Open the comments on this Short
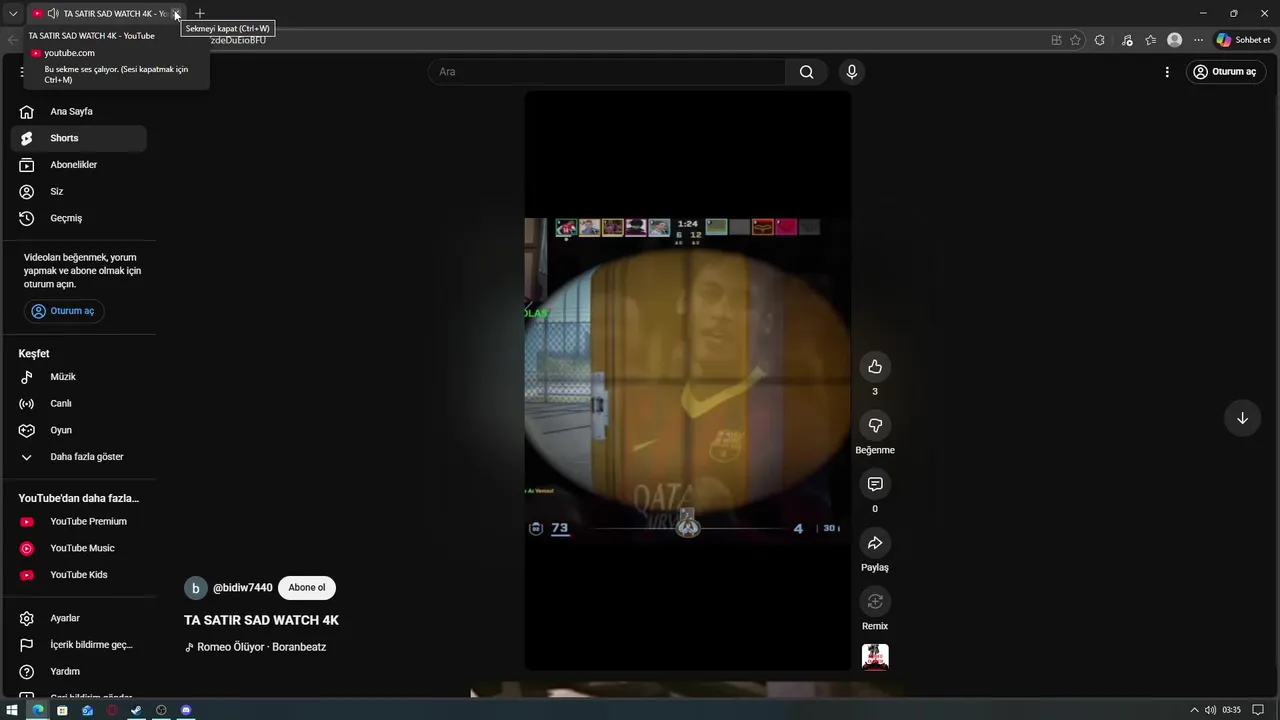 coord(875,484)
